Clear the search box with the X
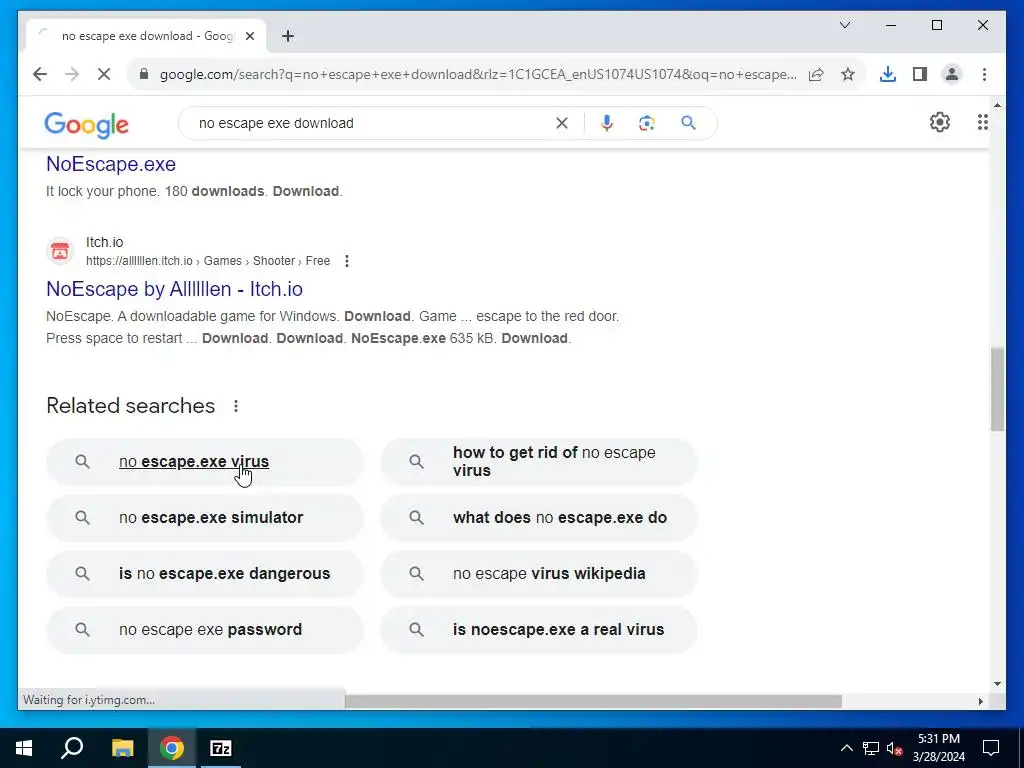The width and height of the screenshot is (1024, 768). pyautogui.click(x=562, y=123)
